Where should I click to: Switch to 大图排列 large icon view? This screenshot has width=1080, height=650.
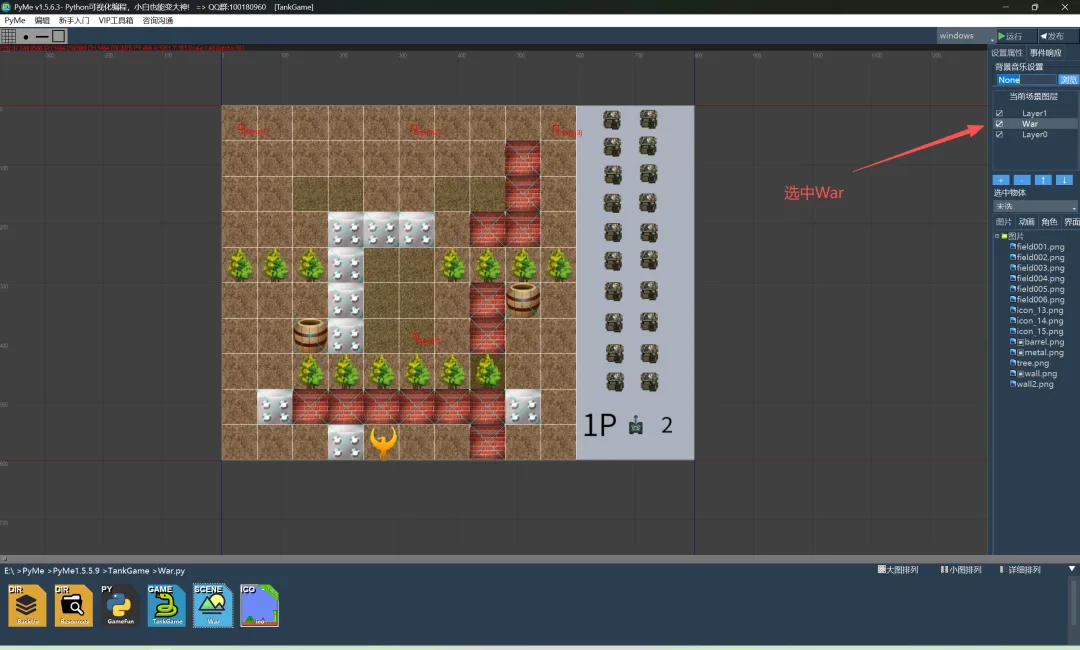[898, 569]
